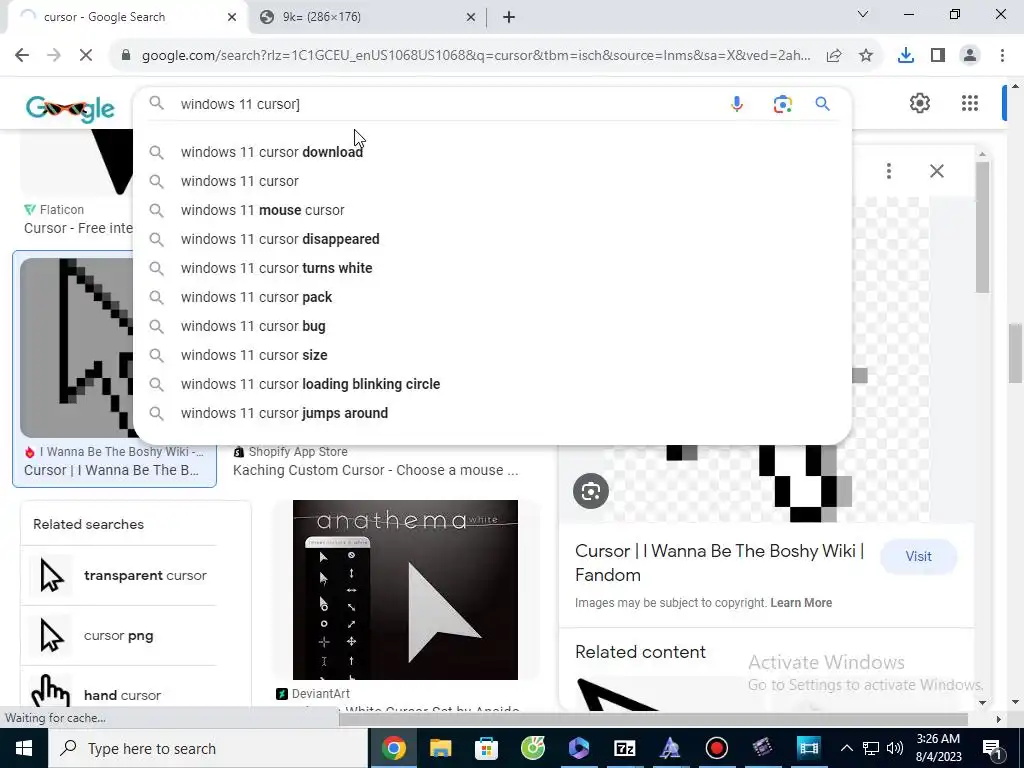This screenshot has width=1024, height=768.
Task: Select suggestion windows 11 cursor disappeared
Action: click(492, 239)
